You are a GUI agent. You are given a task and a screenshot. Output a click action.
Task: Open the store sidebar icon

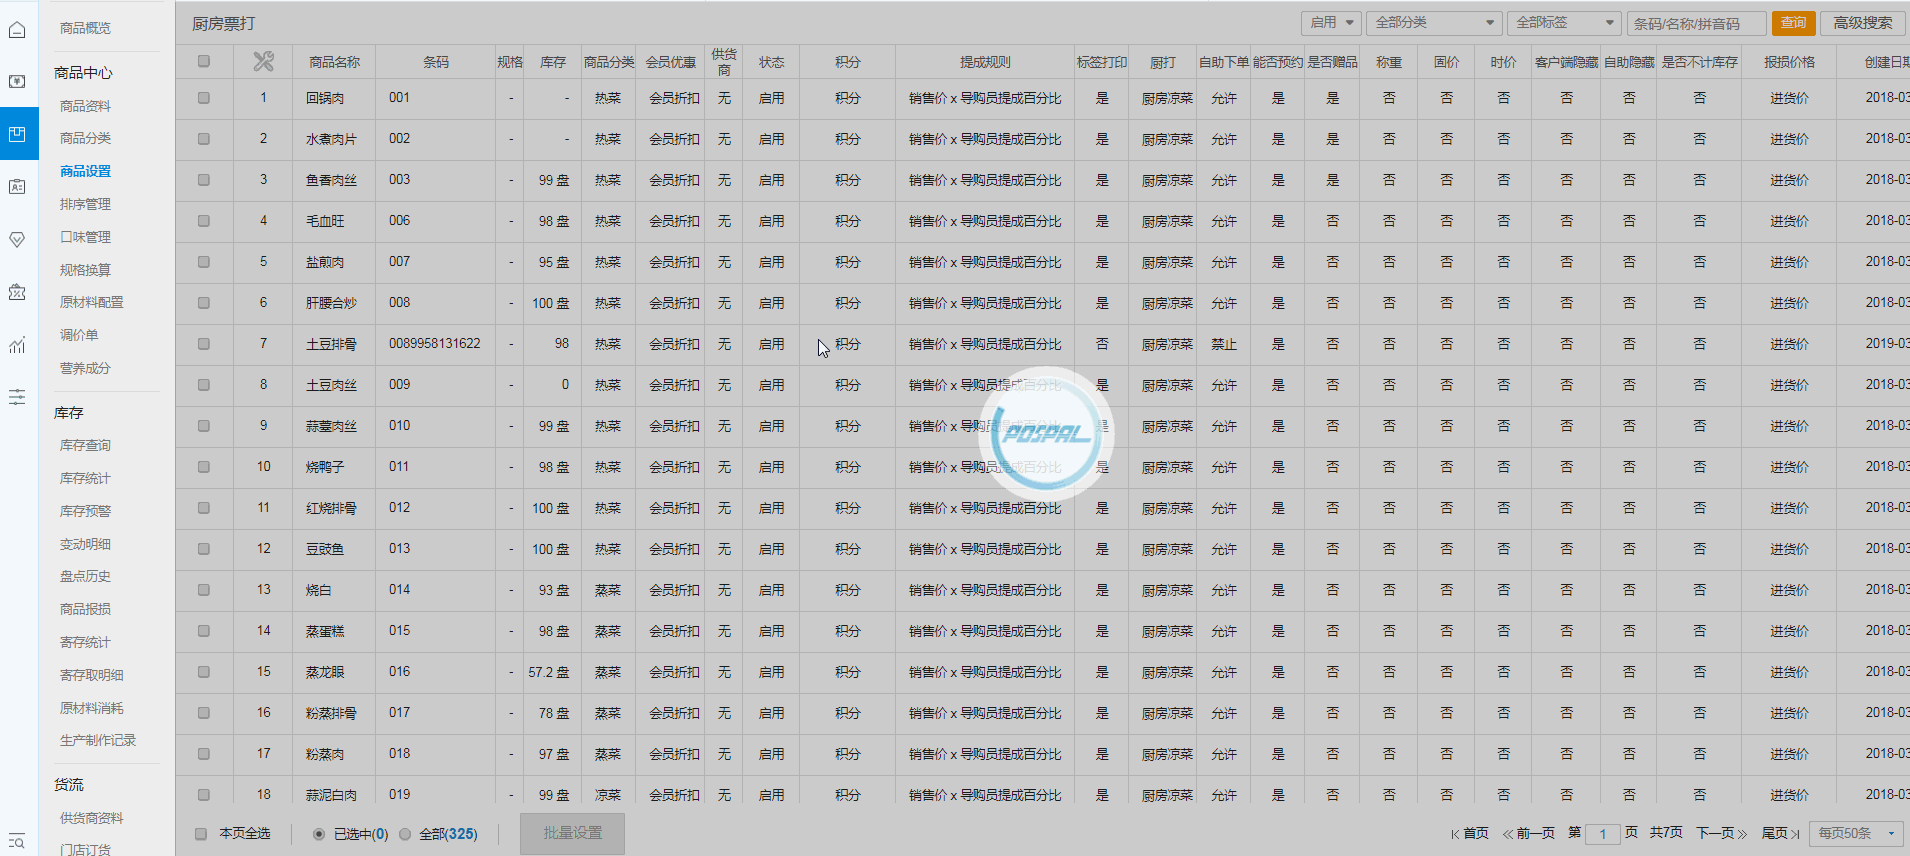coord(17,293)
